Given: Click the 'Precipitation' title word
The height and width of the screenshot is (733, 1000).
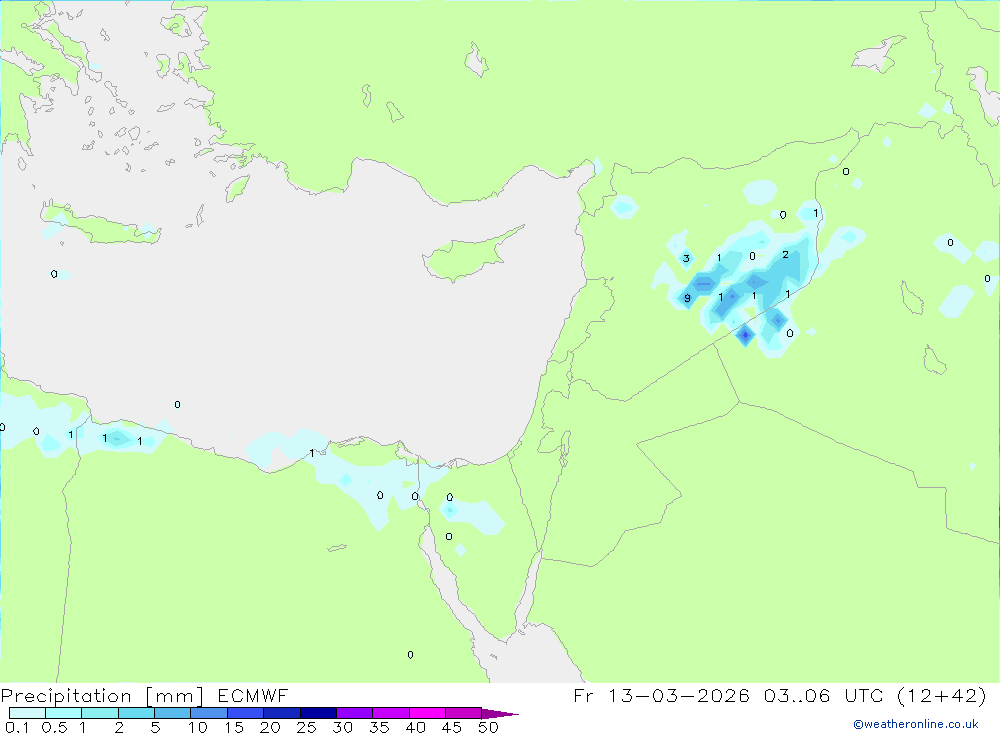Looking at the screenshot, I should [x=66, y=696].
